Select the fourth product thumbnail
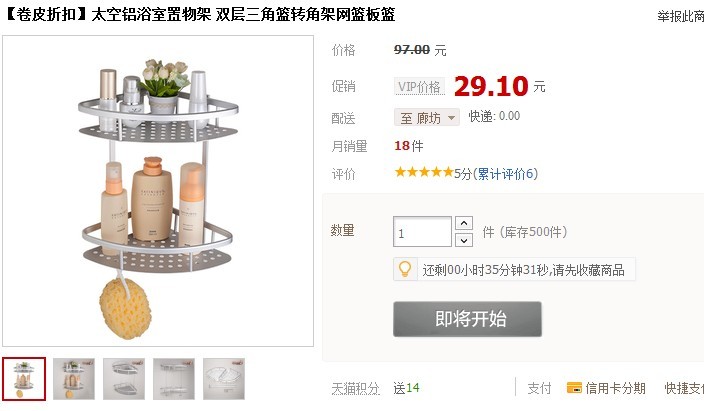704x411 pixels. click(x=174, y=379)
